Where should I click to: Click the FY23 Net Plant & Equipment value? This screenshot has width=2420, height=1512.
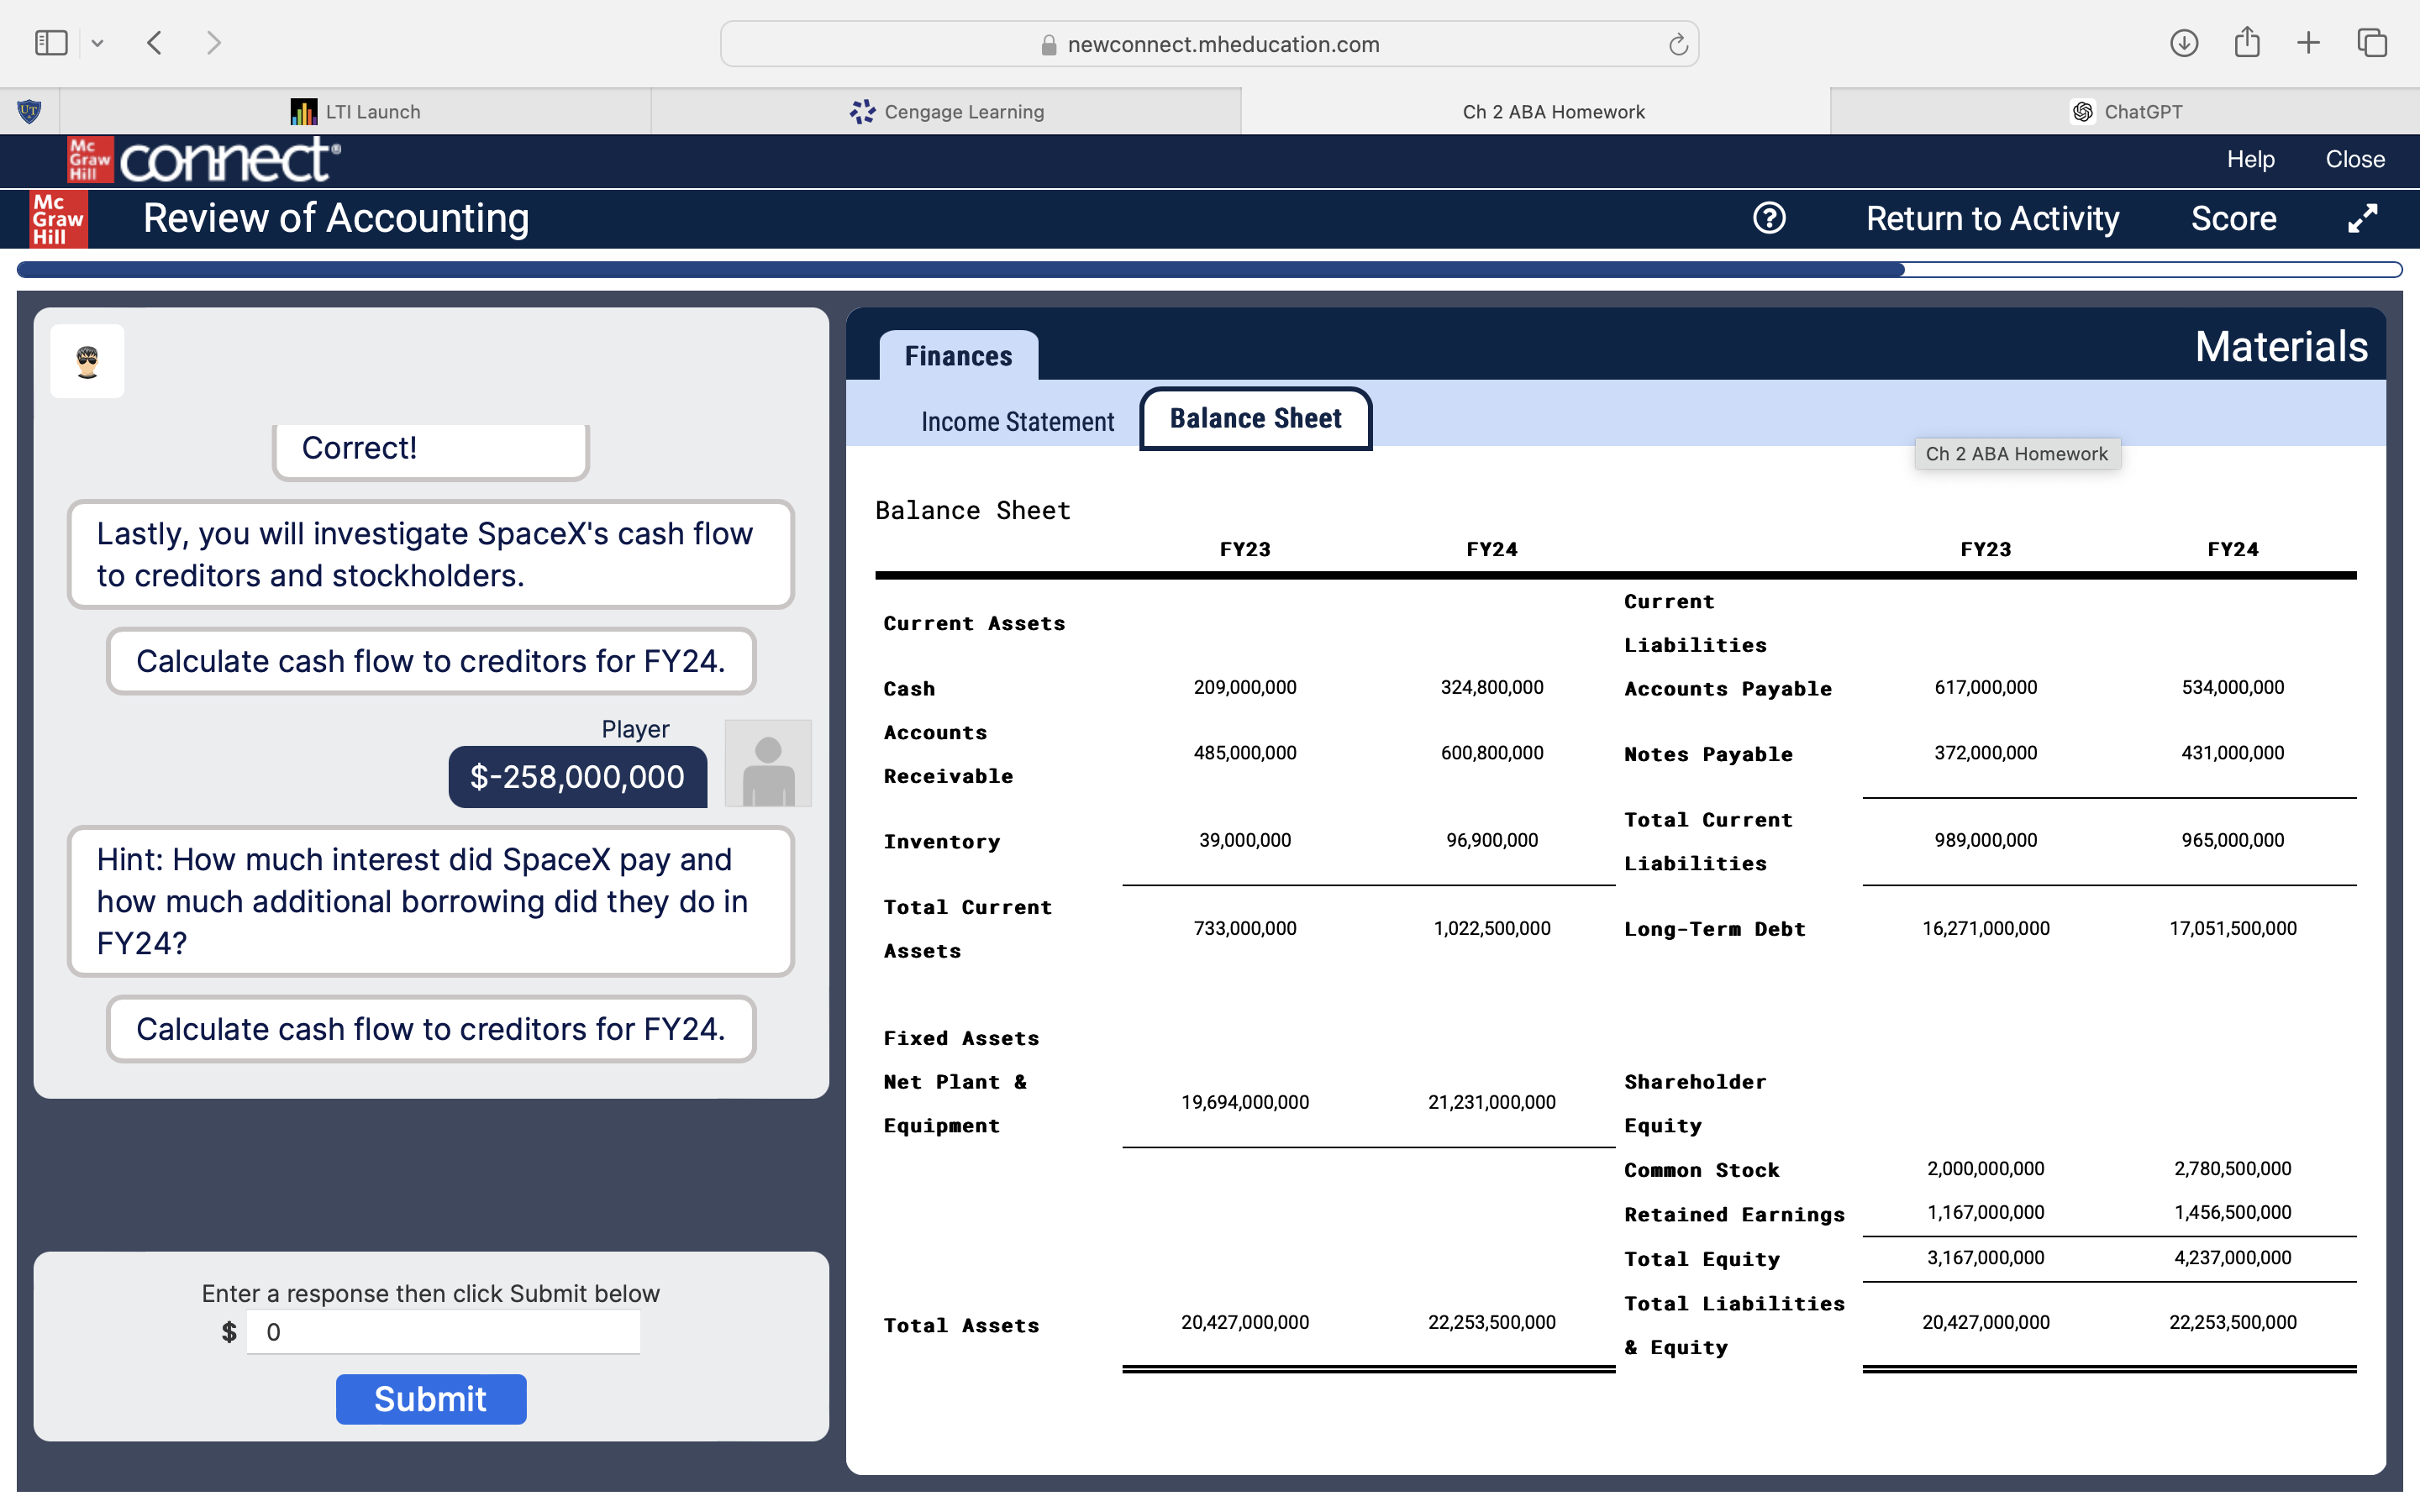tap(1244, 1102)
